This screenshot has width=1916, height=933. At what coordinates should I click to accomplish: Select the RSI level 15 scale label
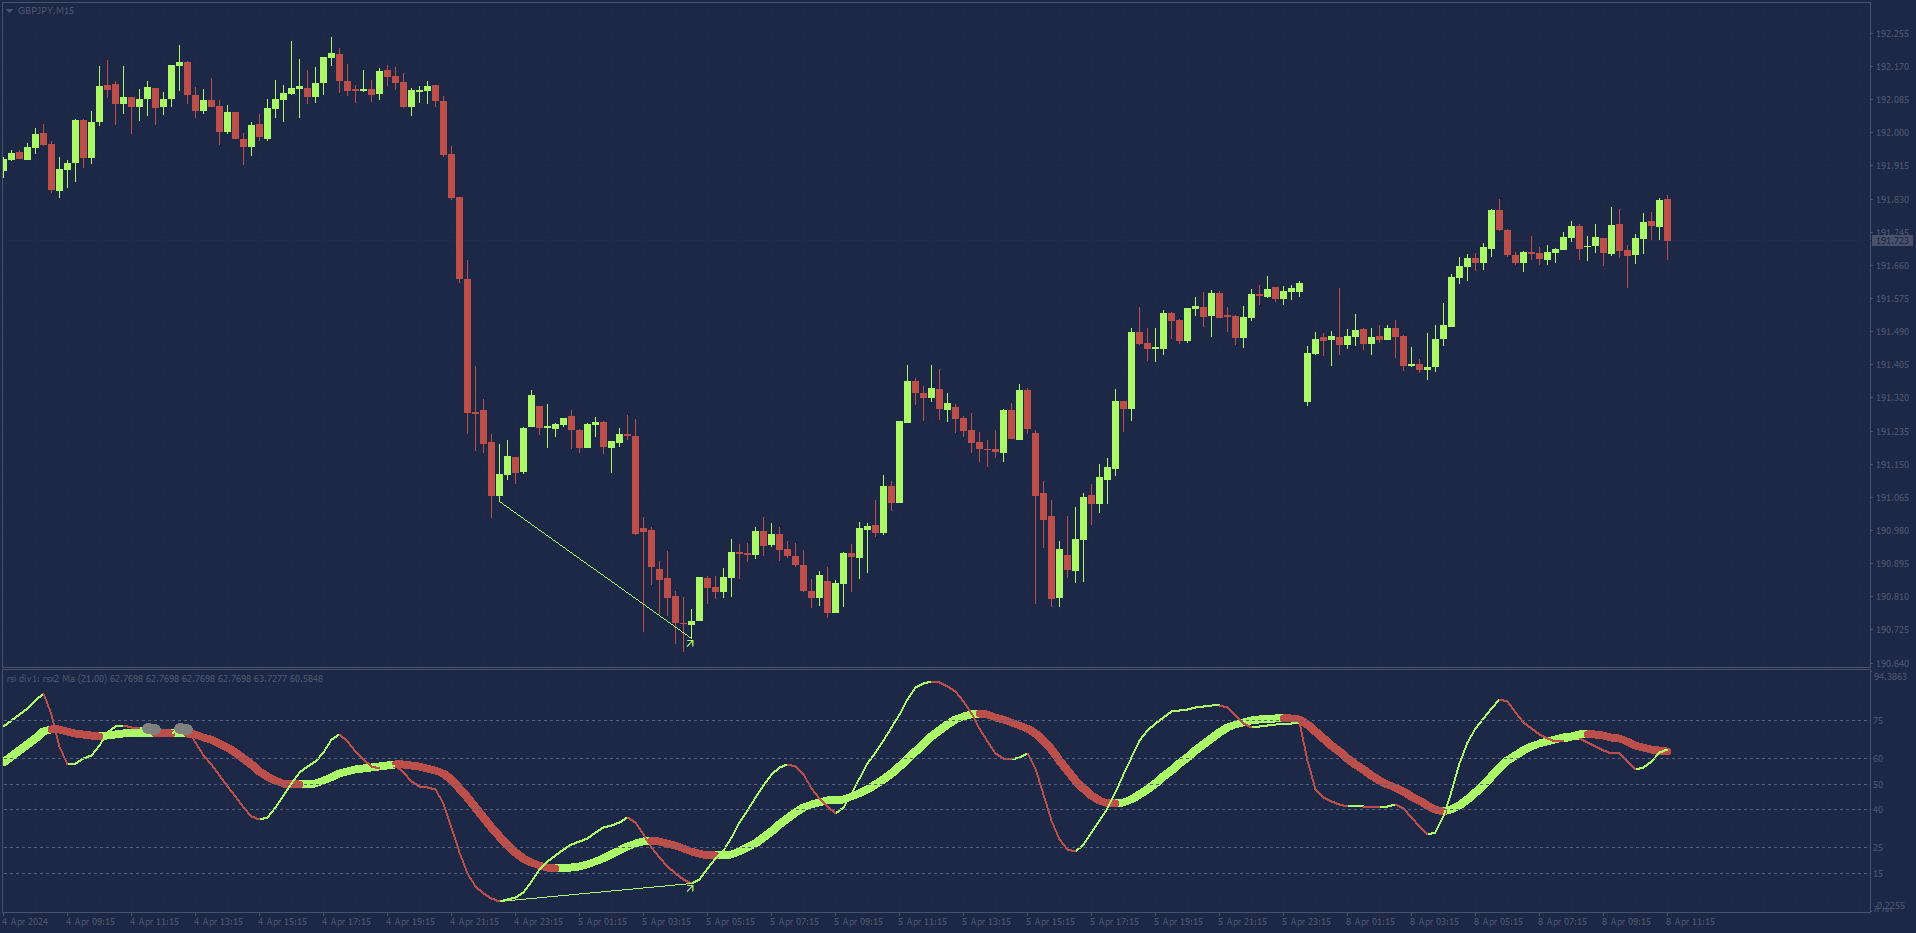(x=1878, y=874)
